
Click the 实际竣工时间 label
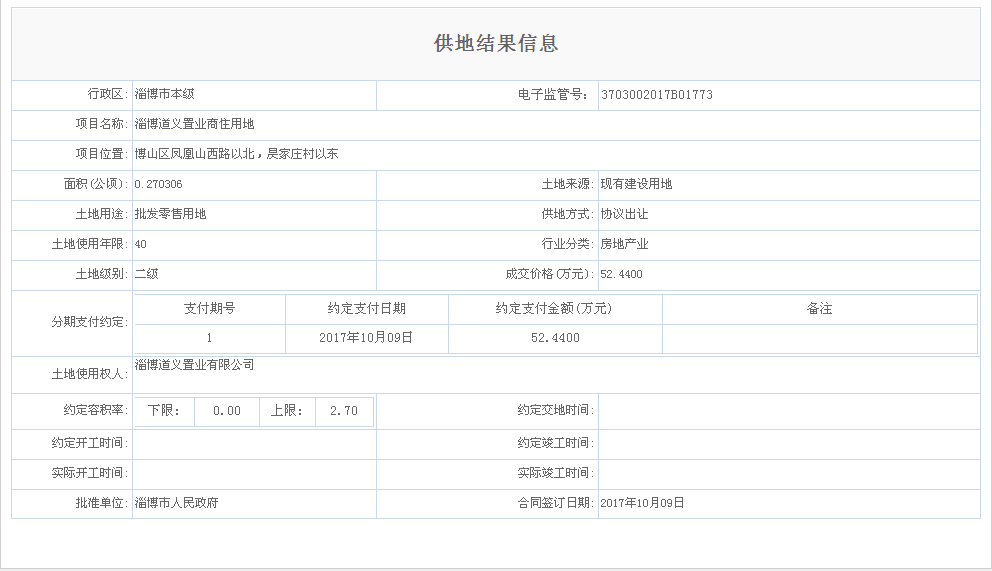555,473
